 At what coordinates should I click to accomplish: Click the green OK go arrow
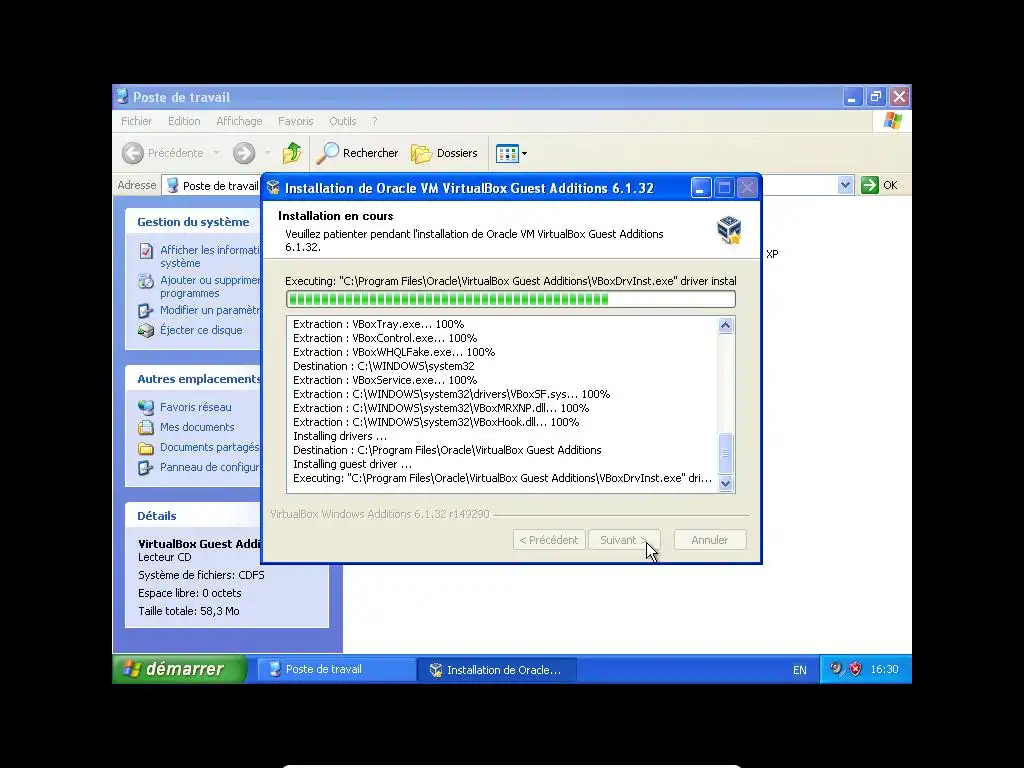click(x=869, y=185)
